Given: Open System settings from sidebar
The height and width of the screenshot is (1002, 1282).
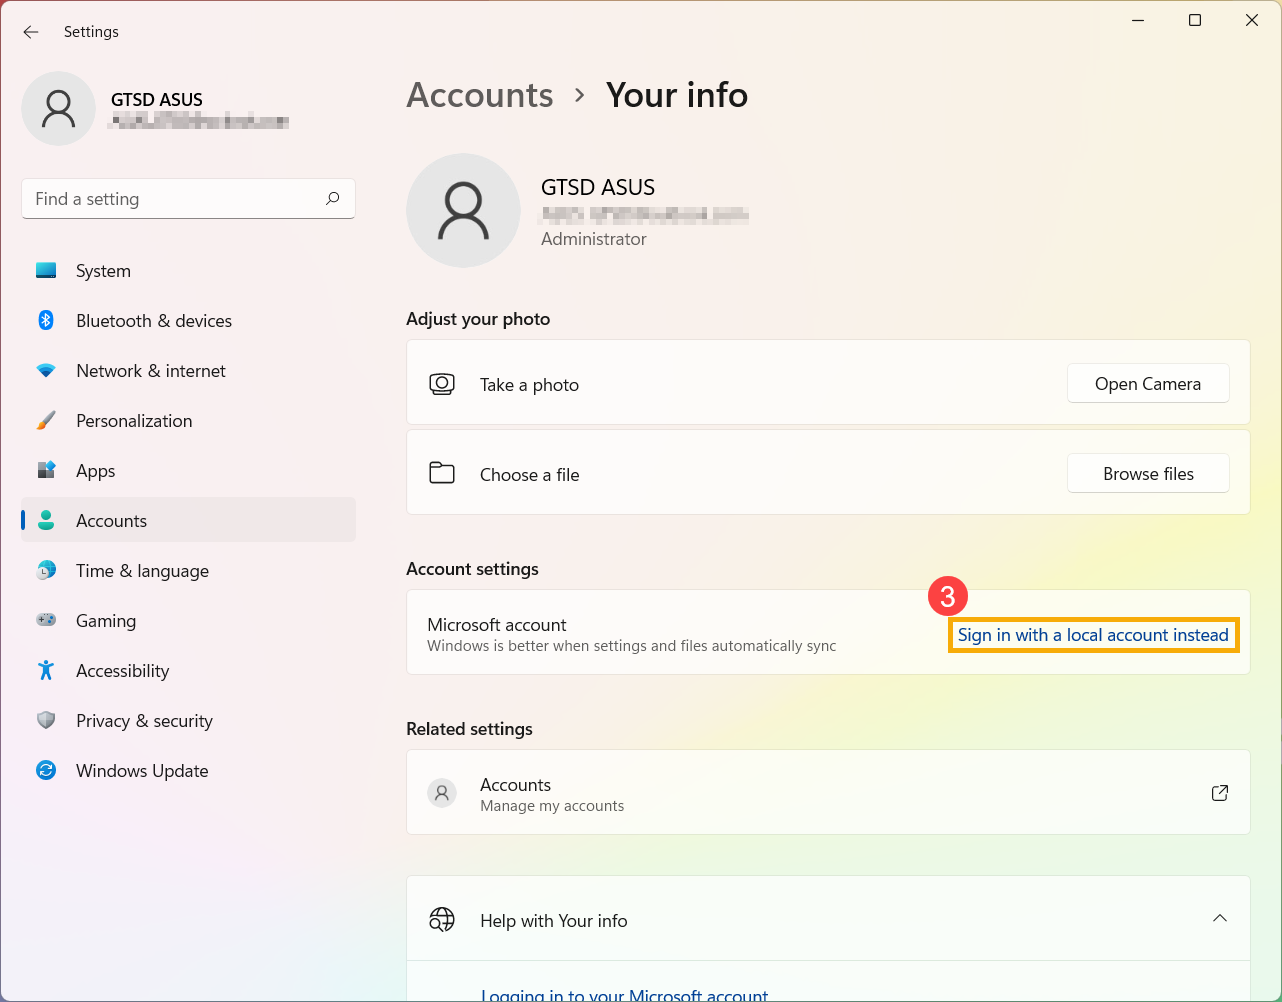Looking at the screenshot, I should click(103, 271).
